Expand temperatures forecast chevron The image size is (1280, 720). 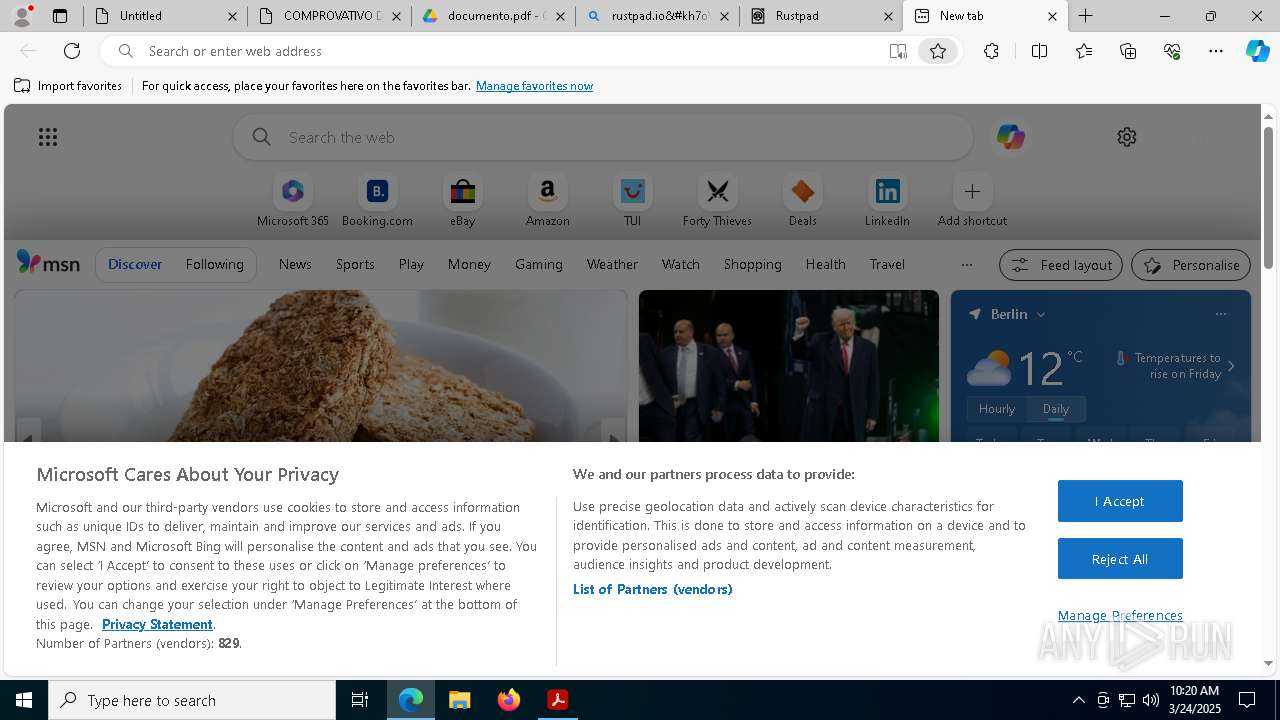(1231, 366)
